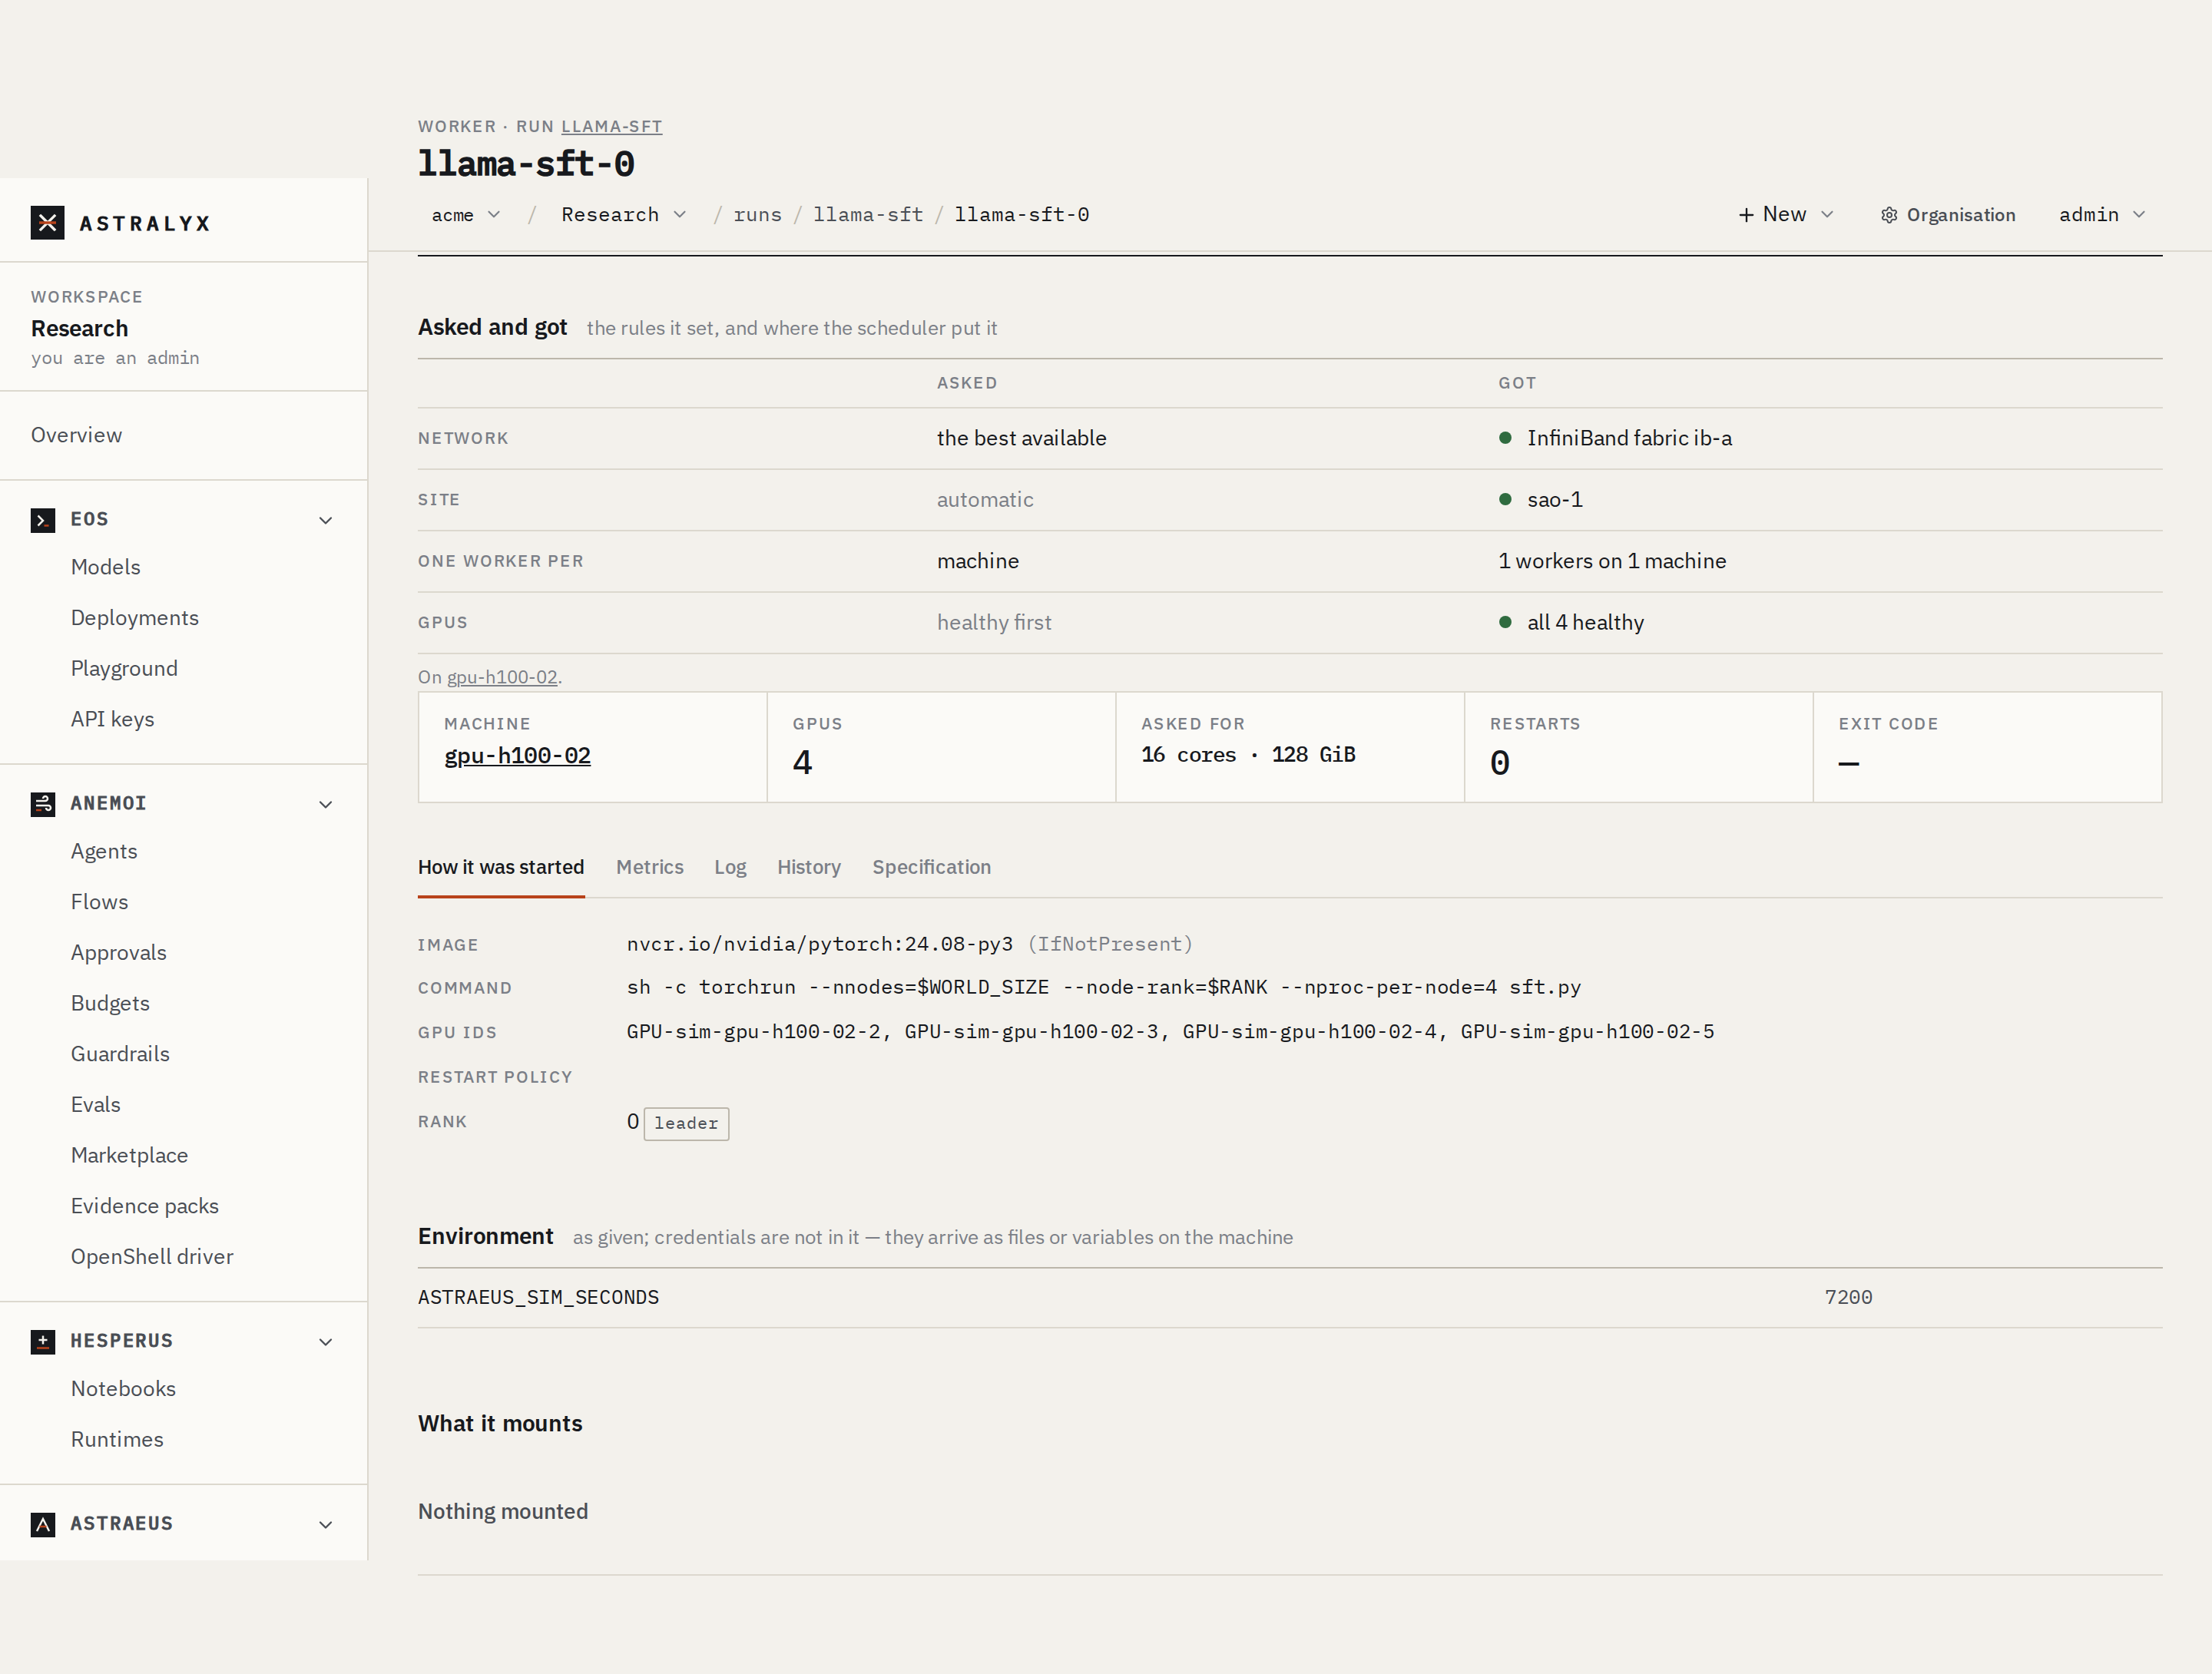Click the ASTRAEUS_SIM_SECONDS variable name
Screen dimensions: 2212x1674
538,1297
